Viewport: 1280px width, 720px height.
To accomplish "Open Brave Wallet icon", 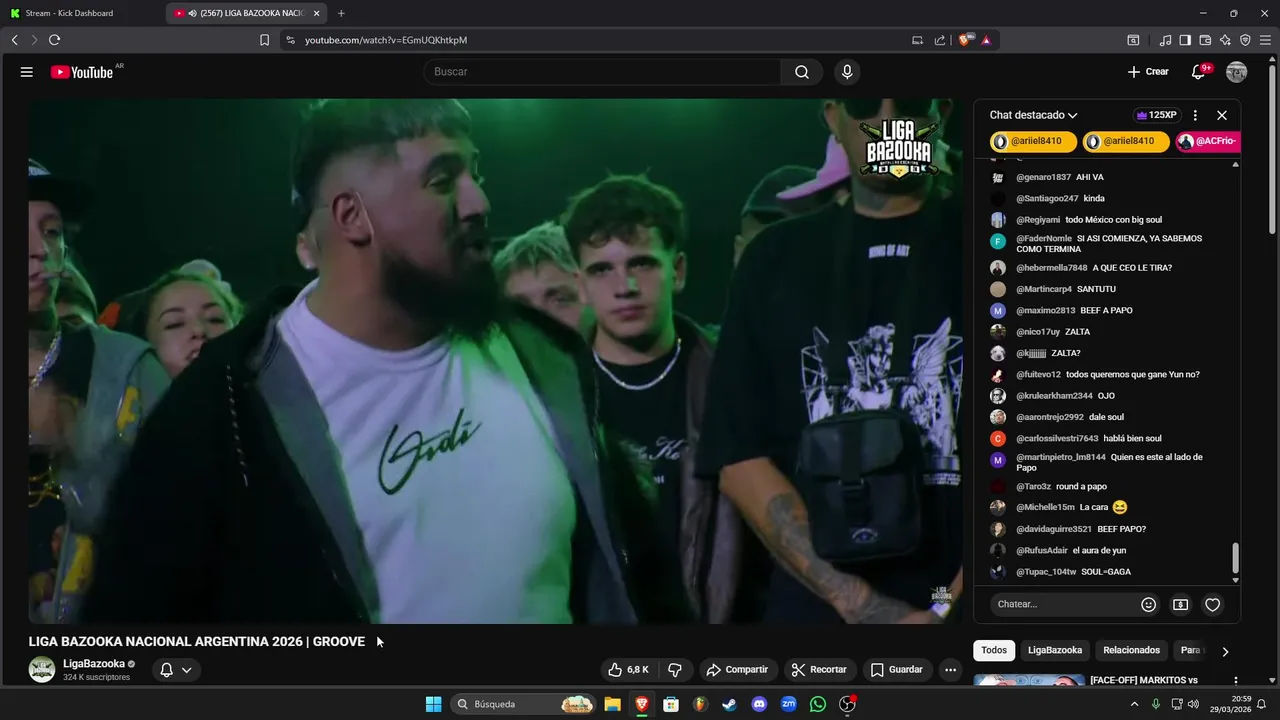I will click(1205, 40).
